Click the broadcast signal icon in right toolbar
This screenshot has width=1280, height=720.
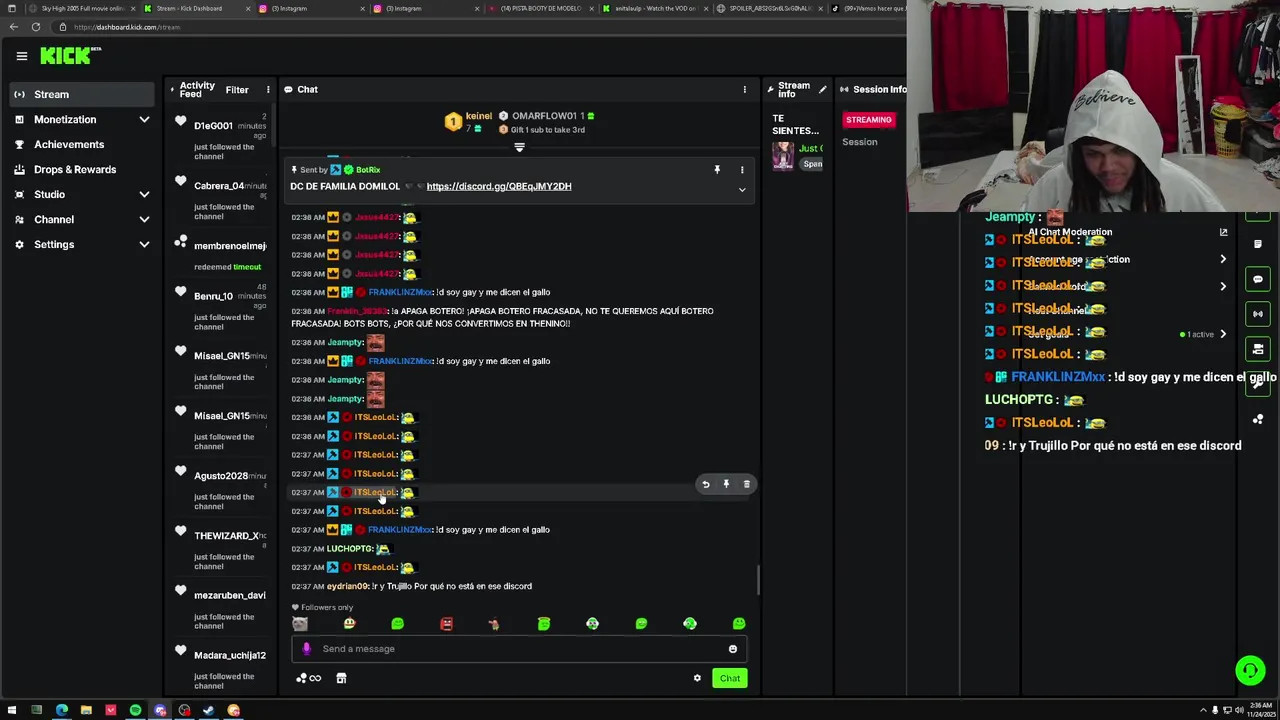(1258, 314)
